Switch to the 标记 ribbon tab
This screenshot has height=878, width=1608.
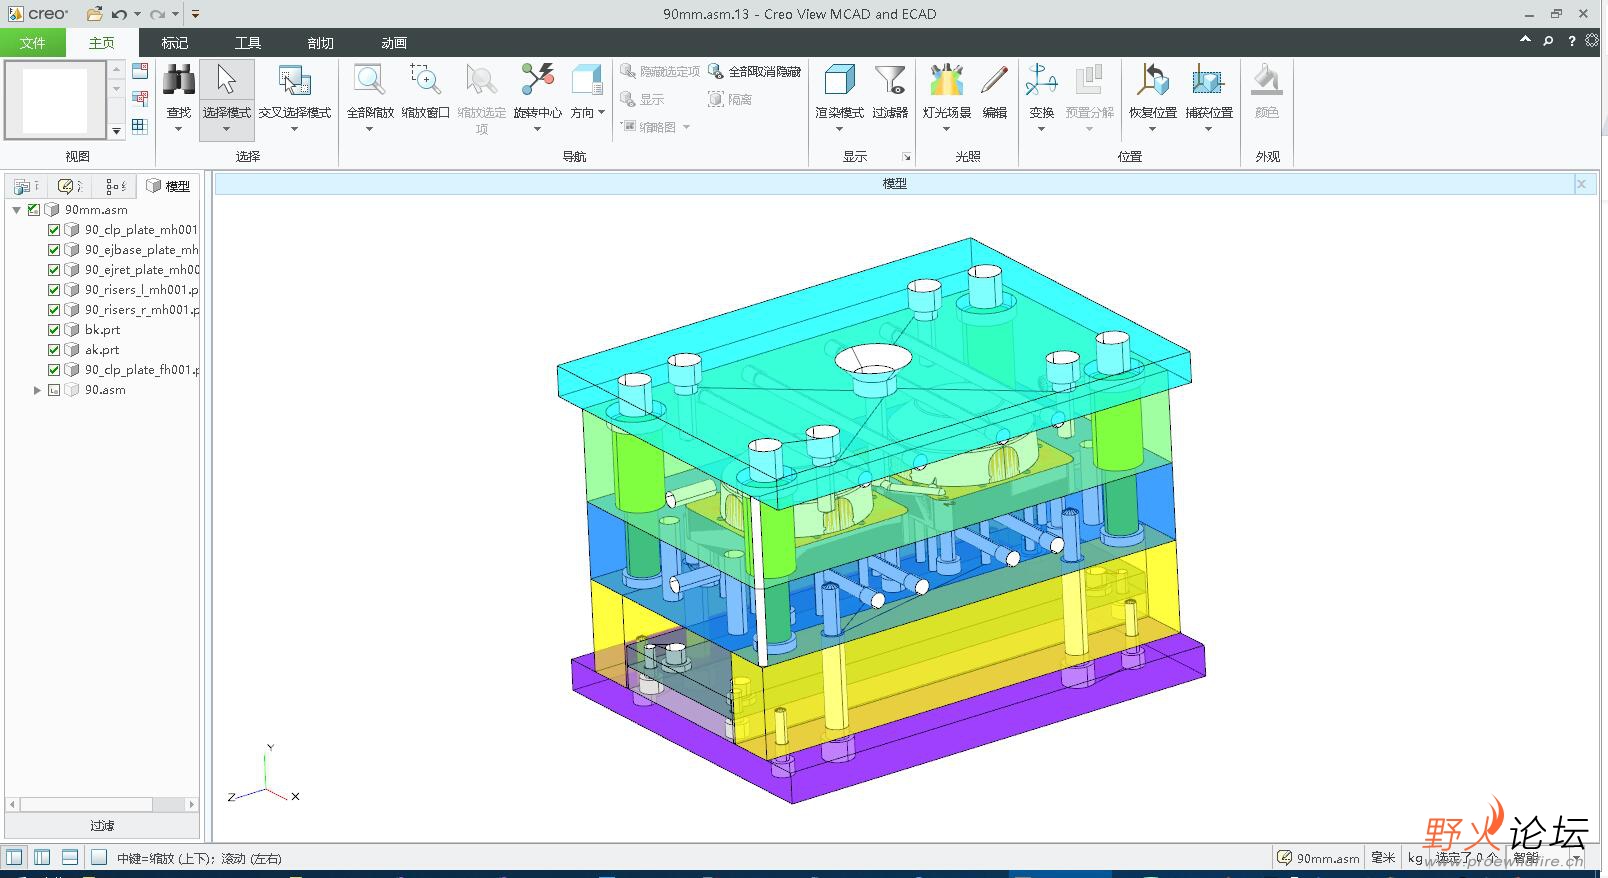[x=175, y=42]
